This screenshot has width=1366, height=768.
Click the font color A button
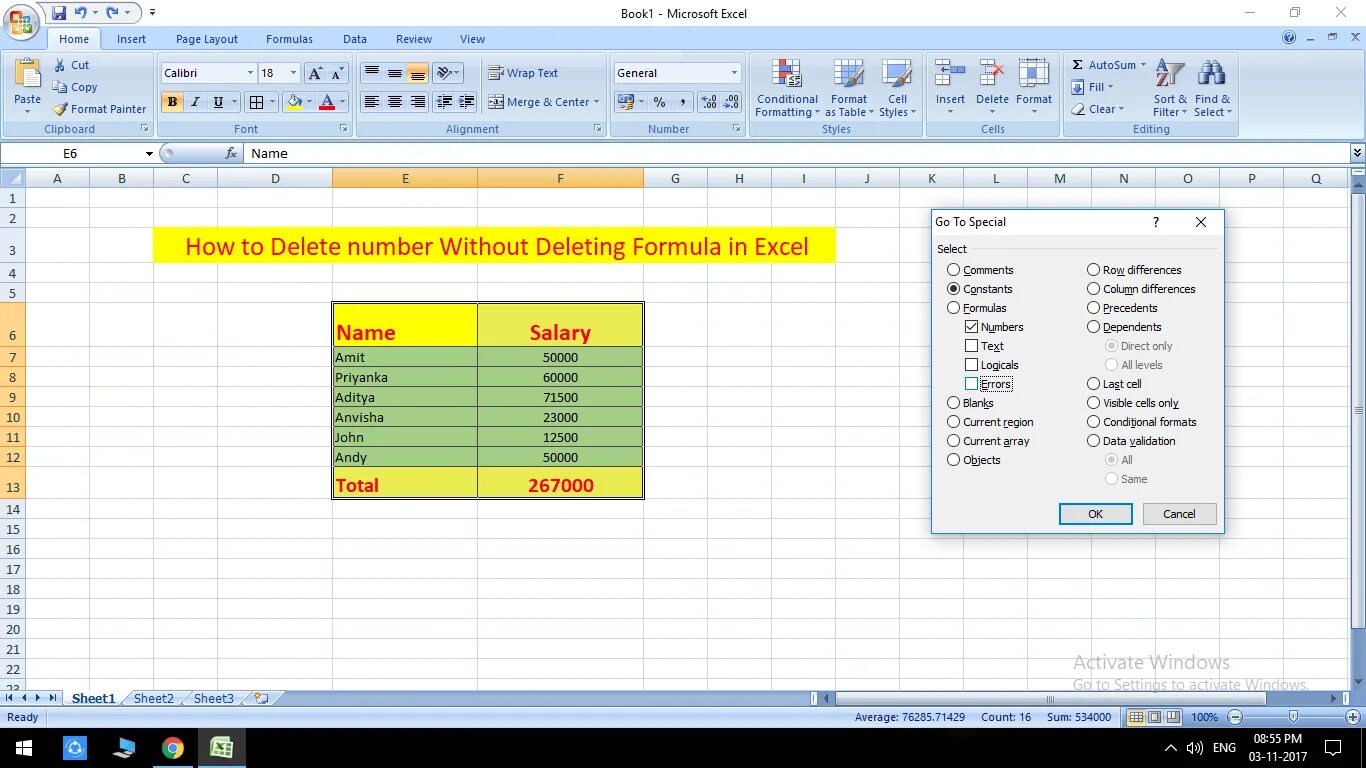pos(326,102)
